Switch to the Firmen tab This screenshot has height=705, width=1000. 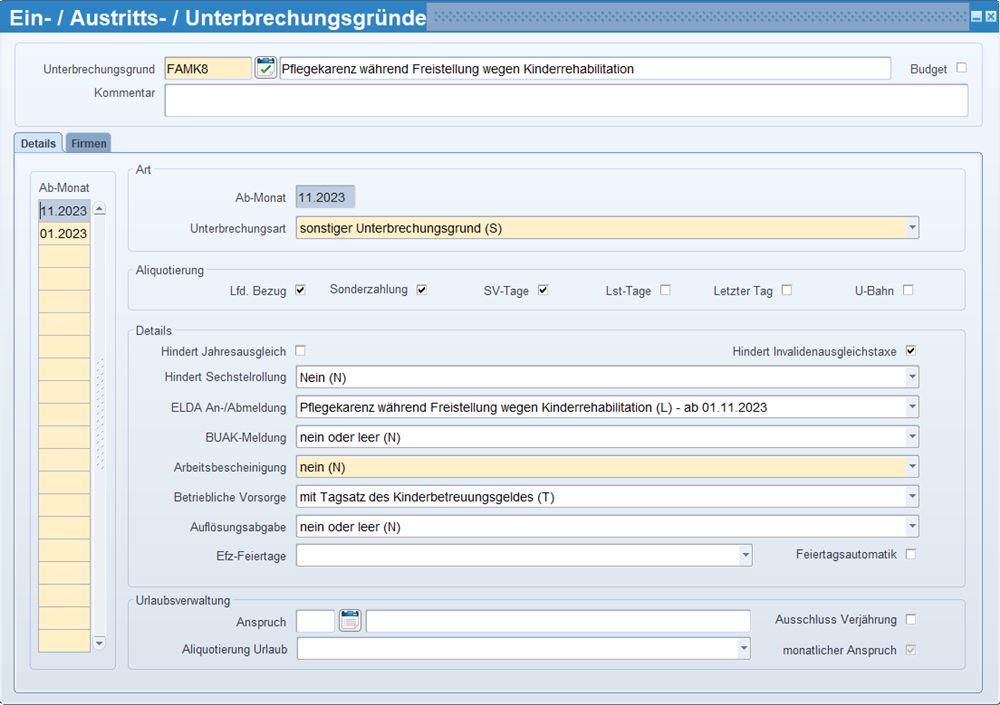(x=89, y=143)
